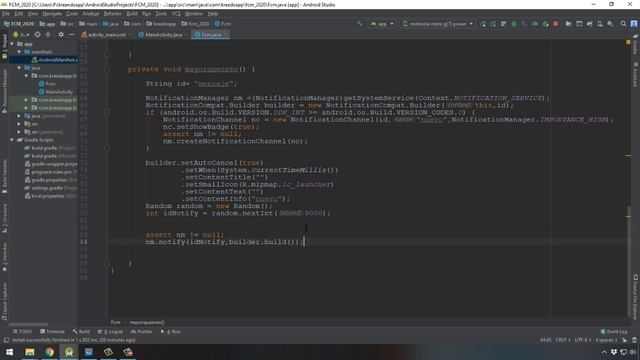Click the Select Opened File target icon
The width and height of the screenshot is (640, 360).
[x=38, y=35]
